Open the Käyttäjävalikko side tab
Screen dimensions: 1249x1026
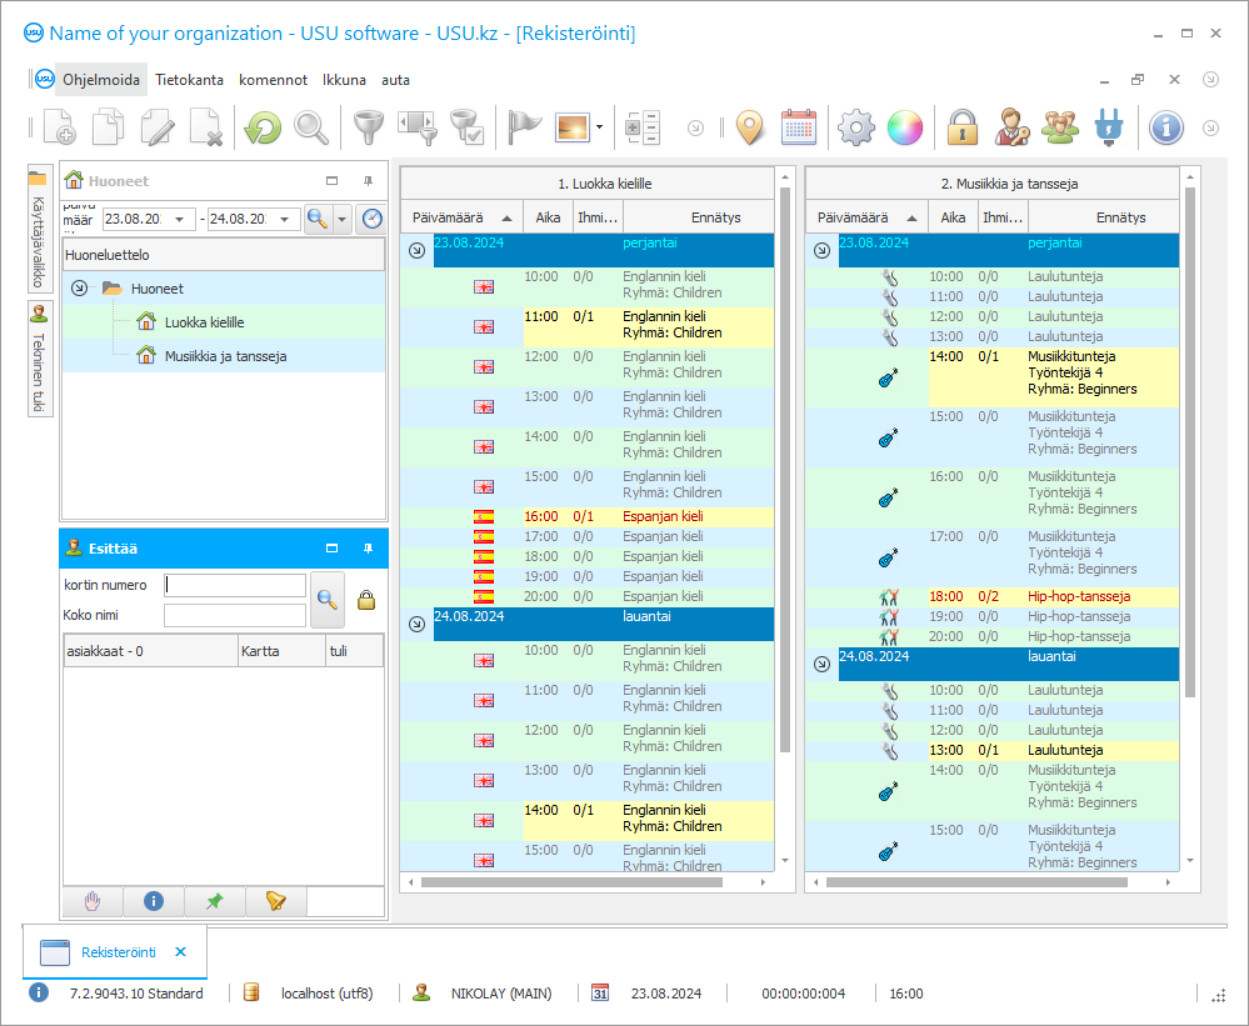coord(39,228)
